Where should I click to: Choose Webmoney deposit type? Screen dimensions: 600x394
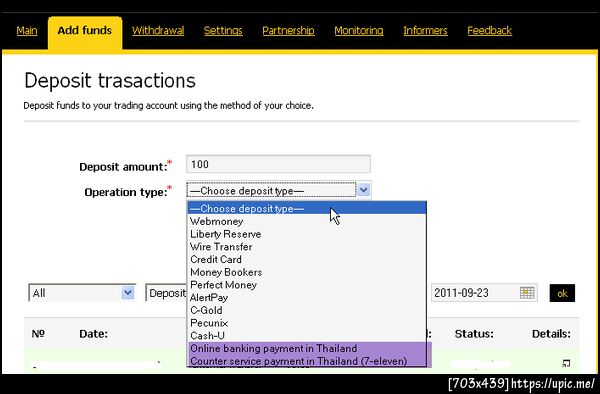[x=307, y=221]
